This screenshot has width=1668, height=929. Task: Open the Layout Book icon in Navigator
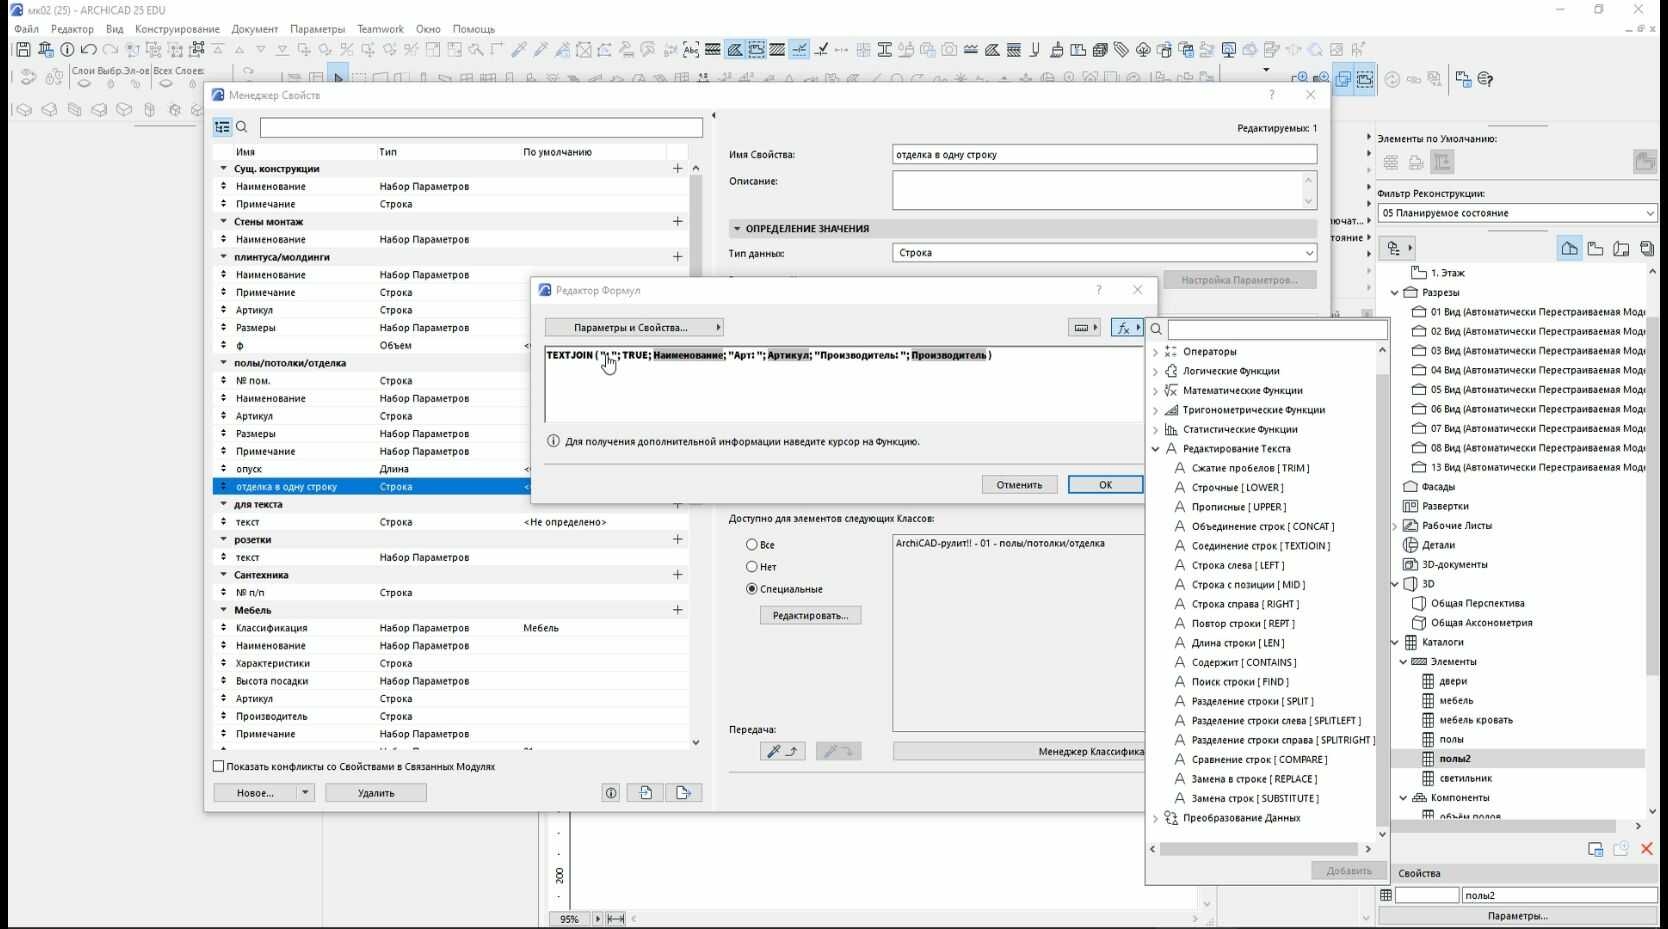pos(1621,248)
